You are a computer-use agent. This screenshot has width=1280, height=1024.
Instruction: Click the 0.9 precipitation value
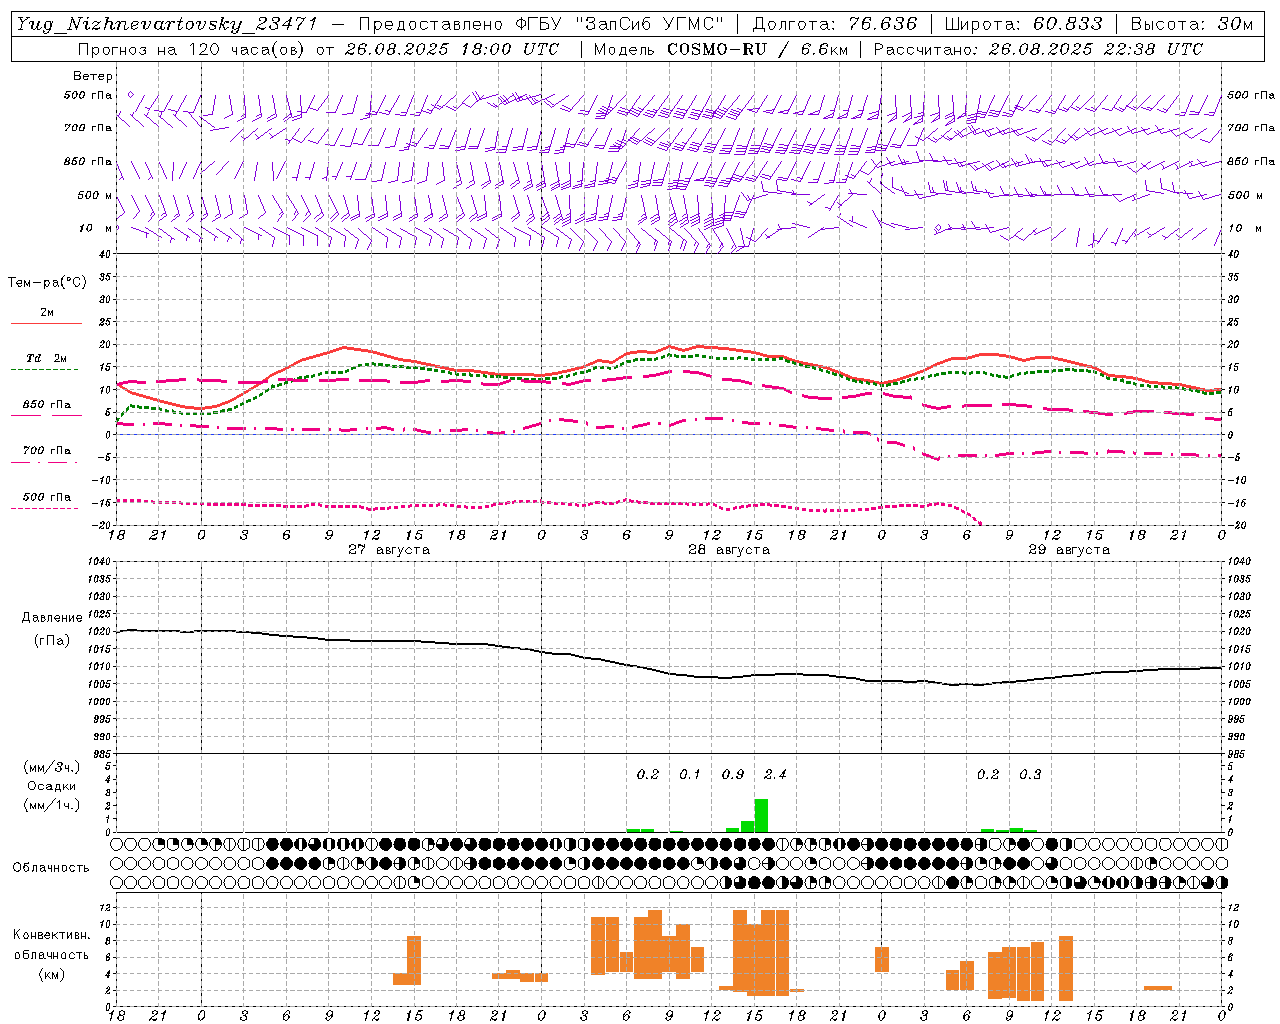(x=733, y=774)
